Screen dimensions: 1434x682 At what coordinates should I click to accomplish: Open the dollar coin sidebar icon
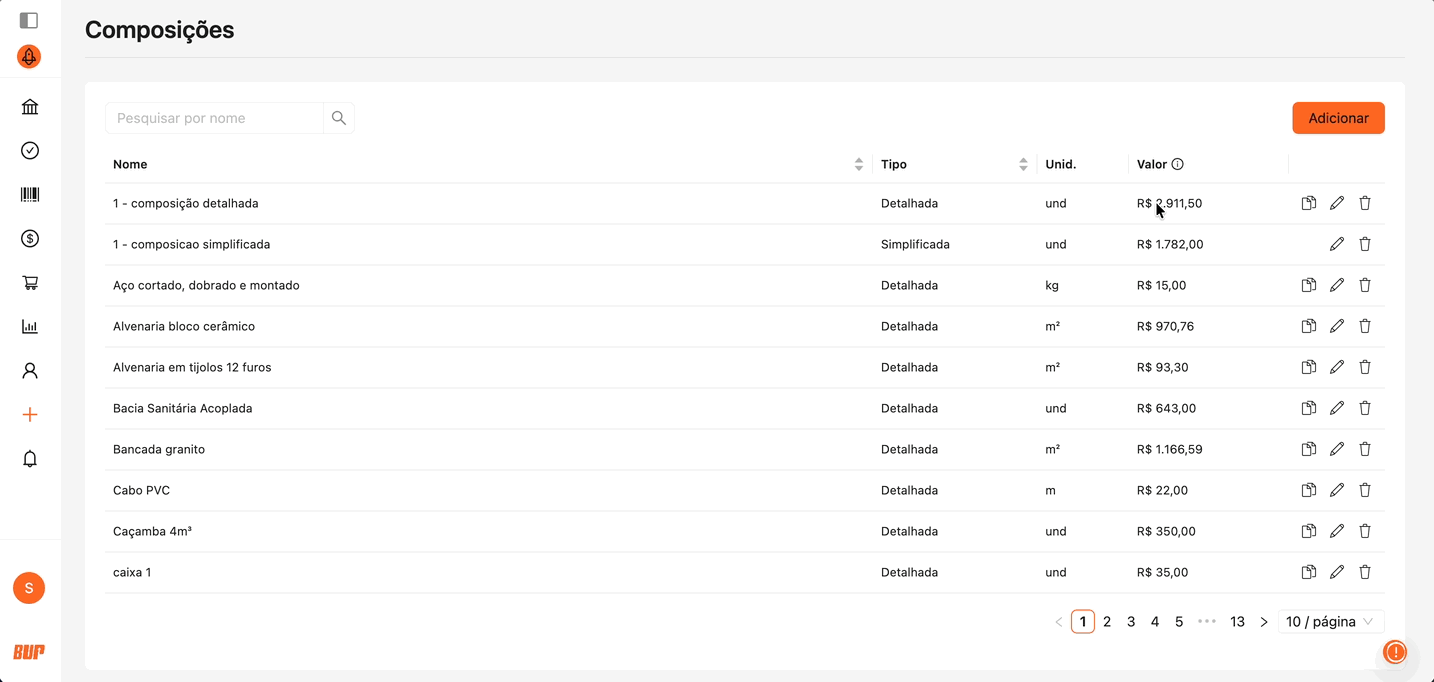30,238
